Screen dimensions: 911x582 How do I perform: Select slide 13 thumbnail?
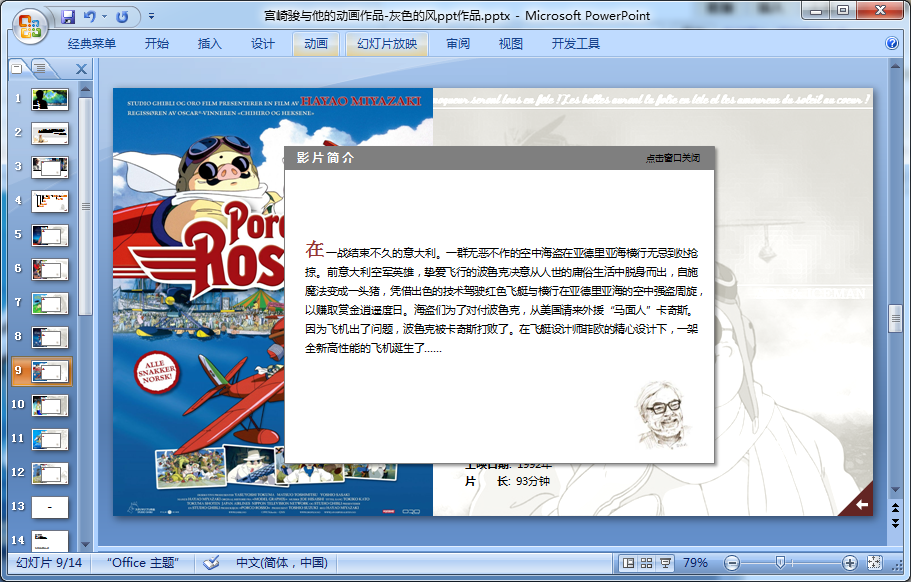click(49, 507)
